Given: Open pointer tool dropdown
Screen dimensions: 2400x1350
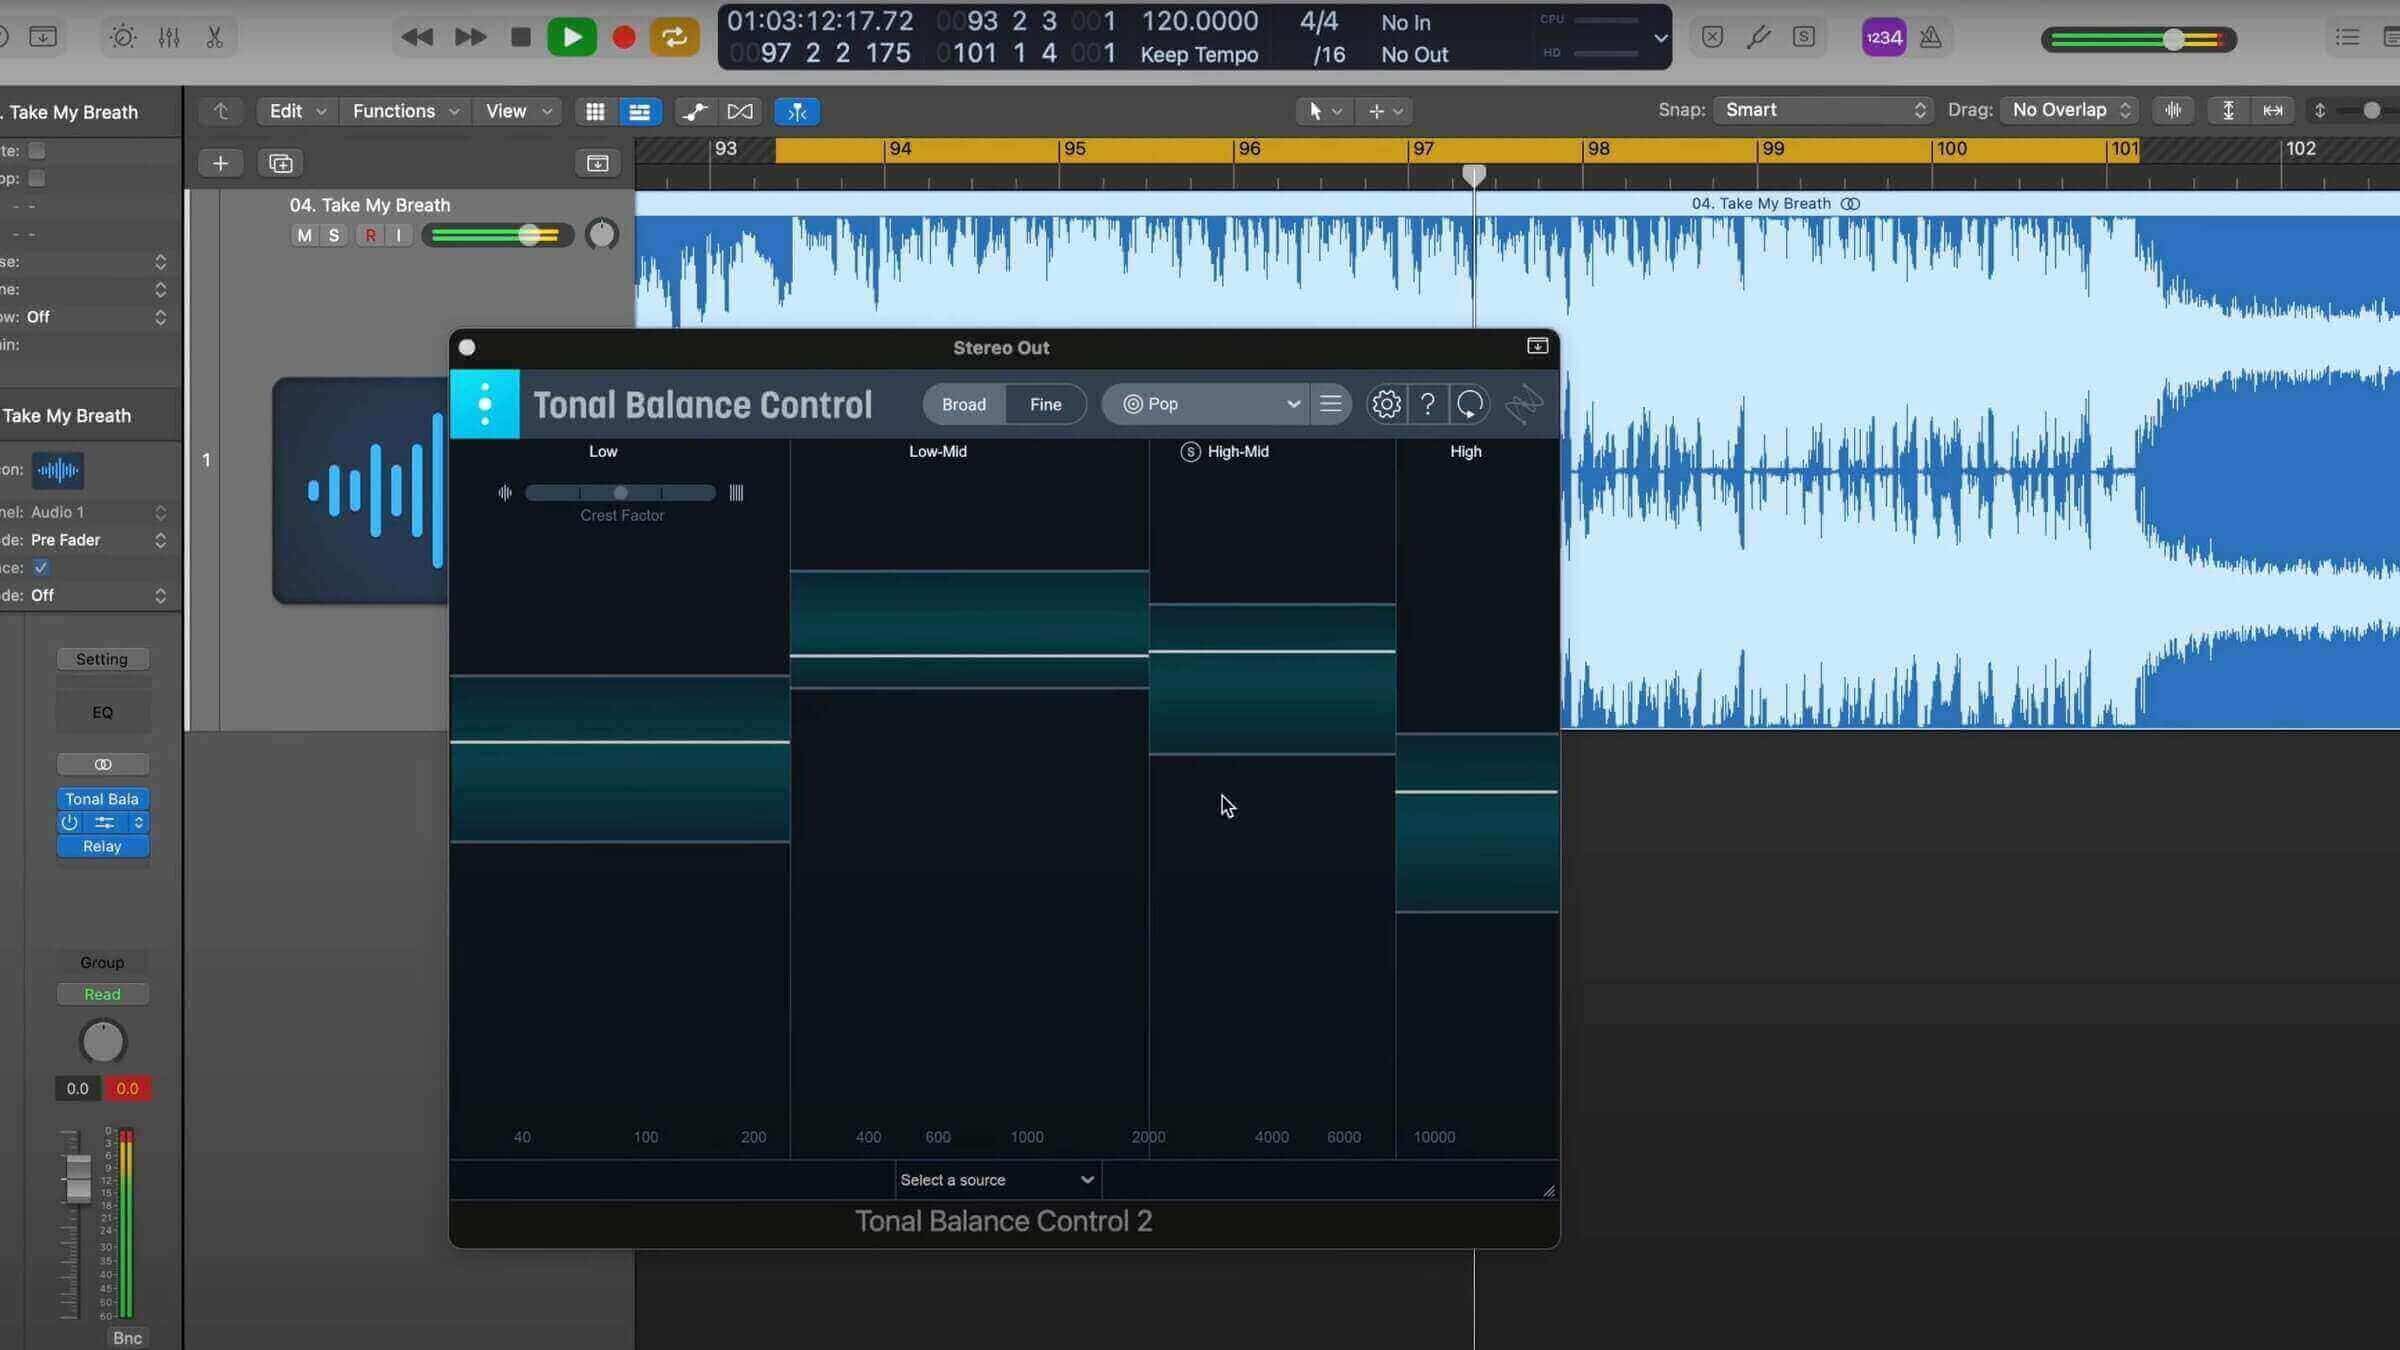Looking at the screenshot, I should point(1324,111).
